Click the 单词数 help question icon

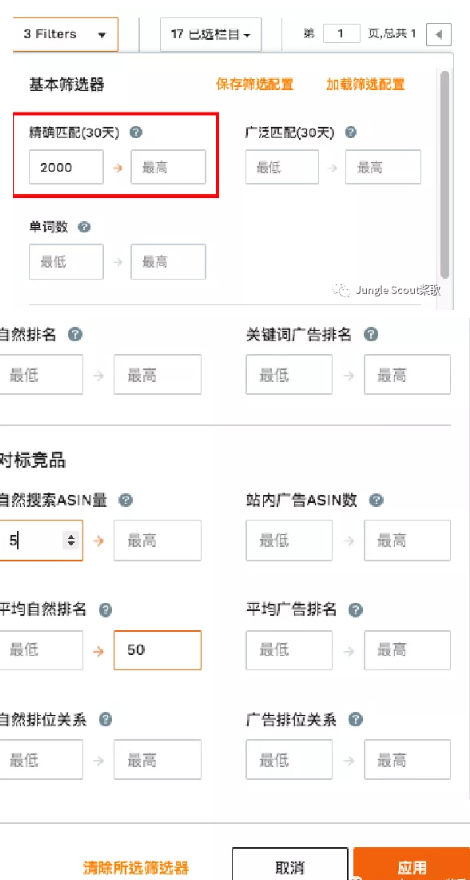click(x=84, y=227)
